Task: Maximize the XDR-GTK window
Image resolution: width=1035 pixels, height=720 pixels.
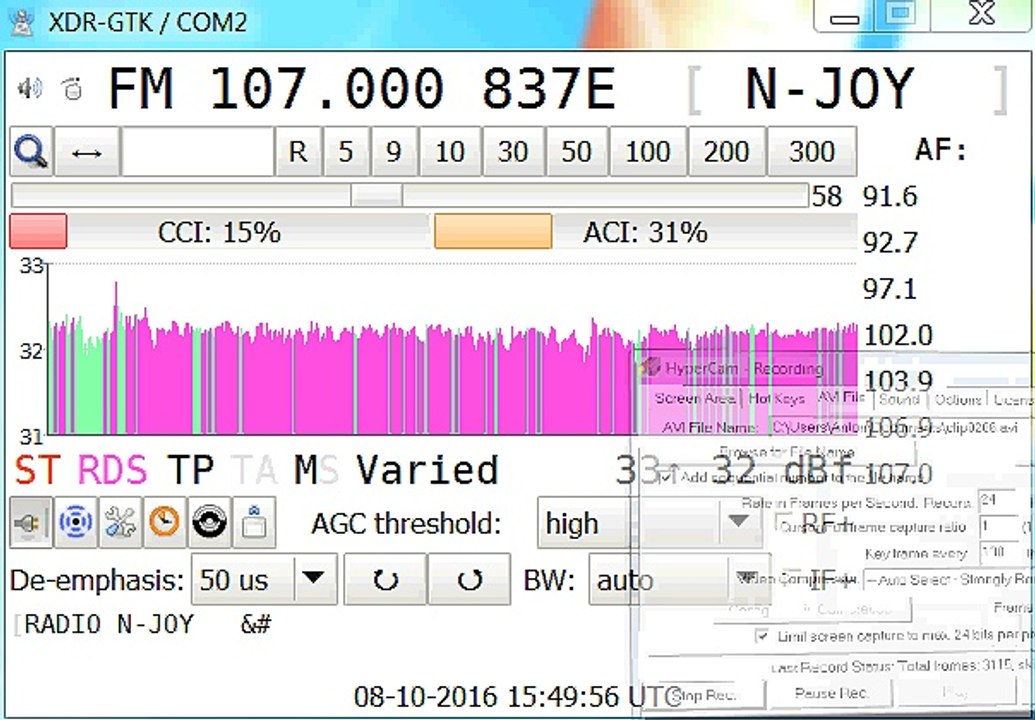Action: pos(902,15)
